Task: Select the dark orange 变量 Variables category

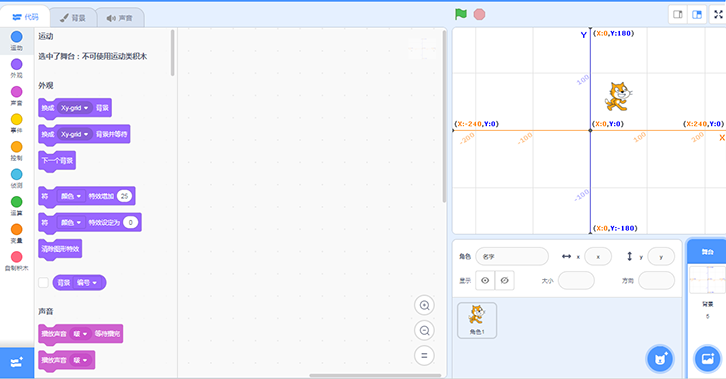Action: [x=17, y=233]
